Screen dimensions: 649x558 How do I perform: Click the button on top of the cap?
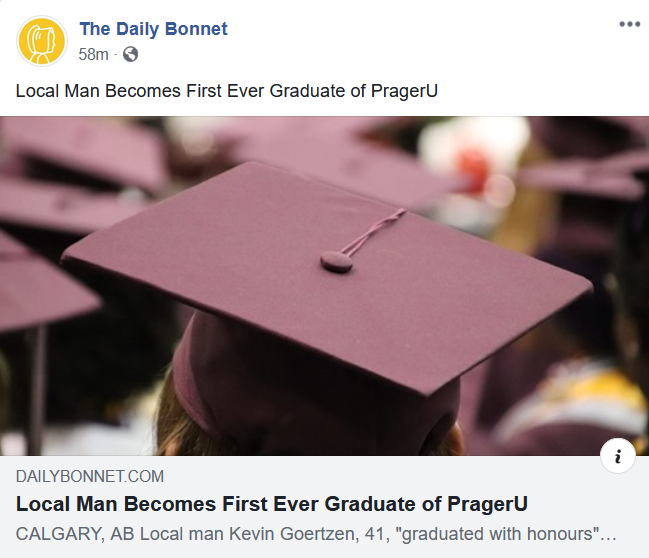point(337,262)
